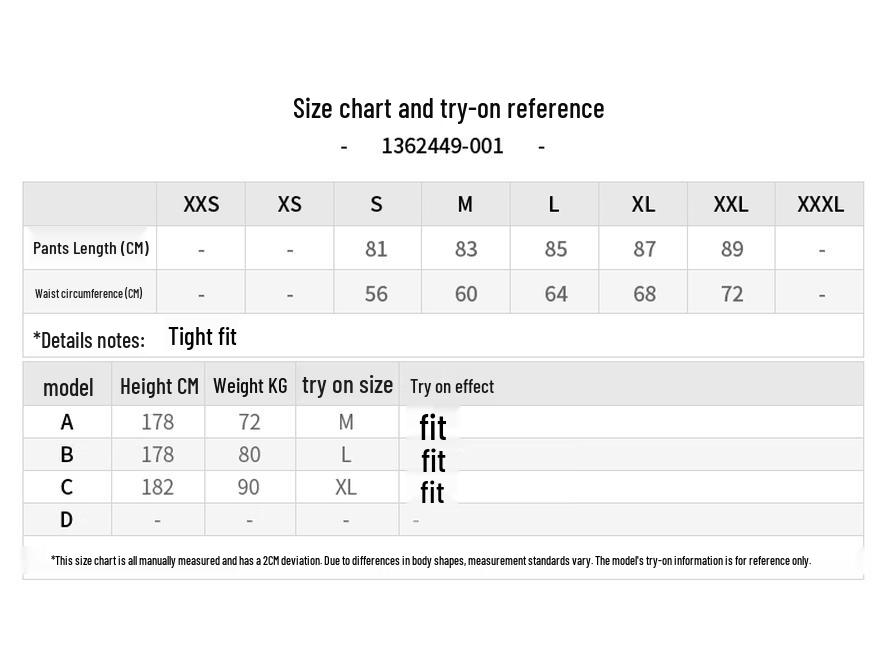Image resolution: width=887 pixels, height=666 pixels.
Task: Click model C try-on size XL
Action: pos(346,487)
